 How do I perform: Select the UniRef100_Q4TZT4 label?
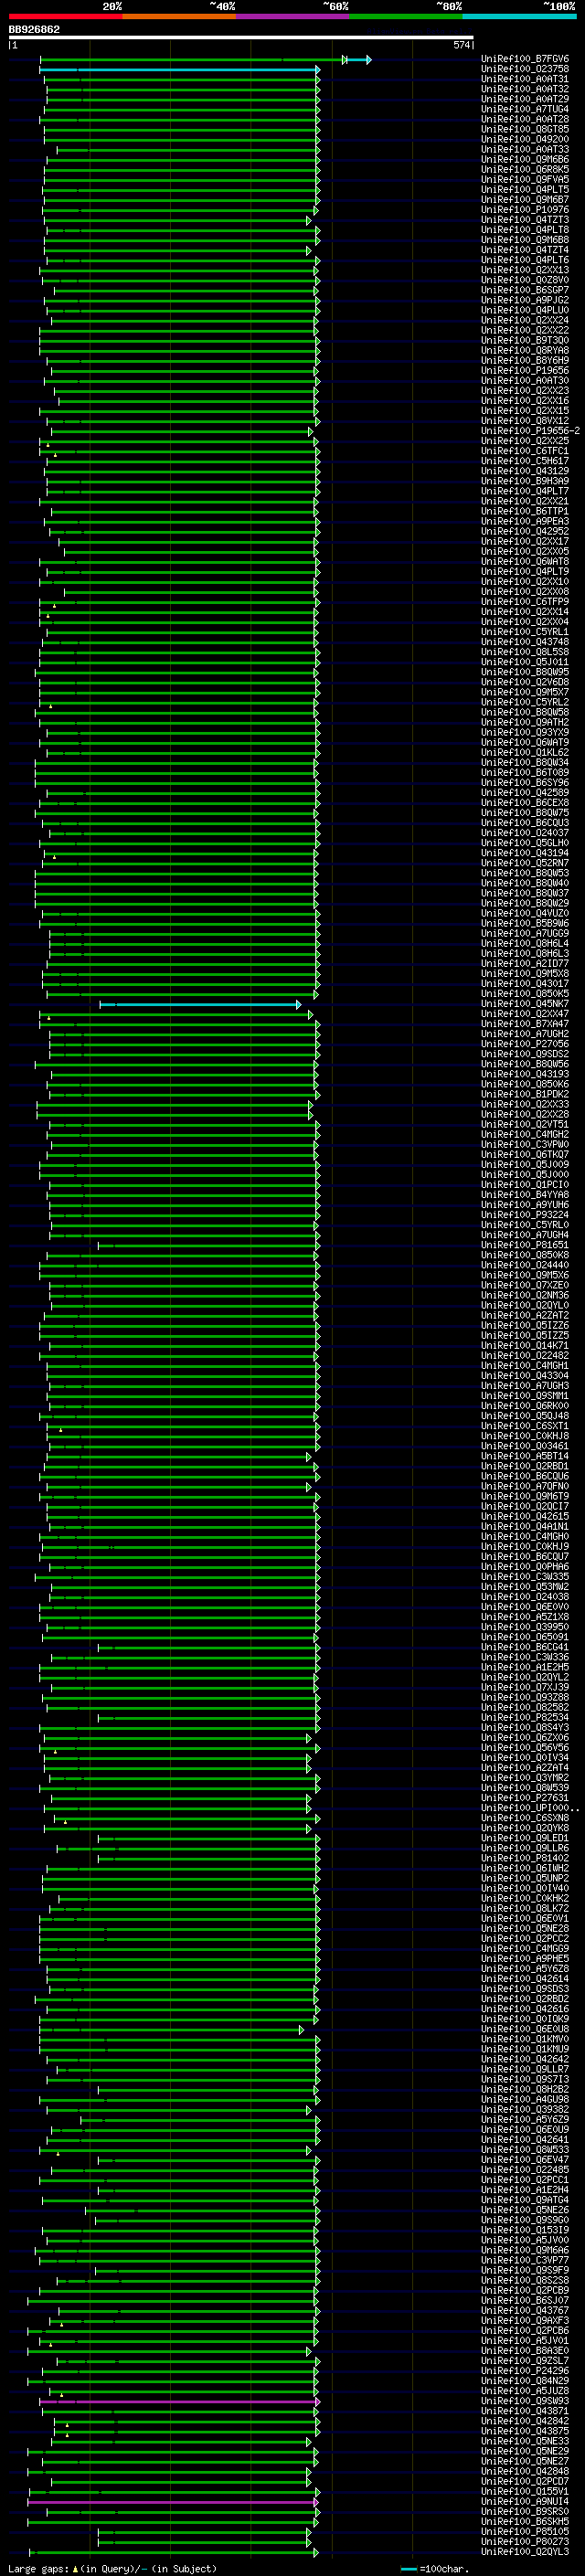524,250
